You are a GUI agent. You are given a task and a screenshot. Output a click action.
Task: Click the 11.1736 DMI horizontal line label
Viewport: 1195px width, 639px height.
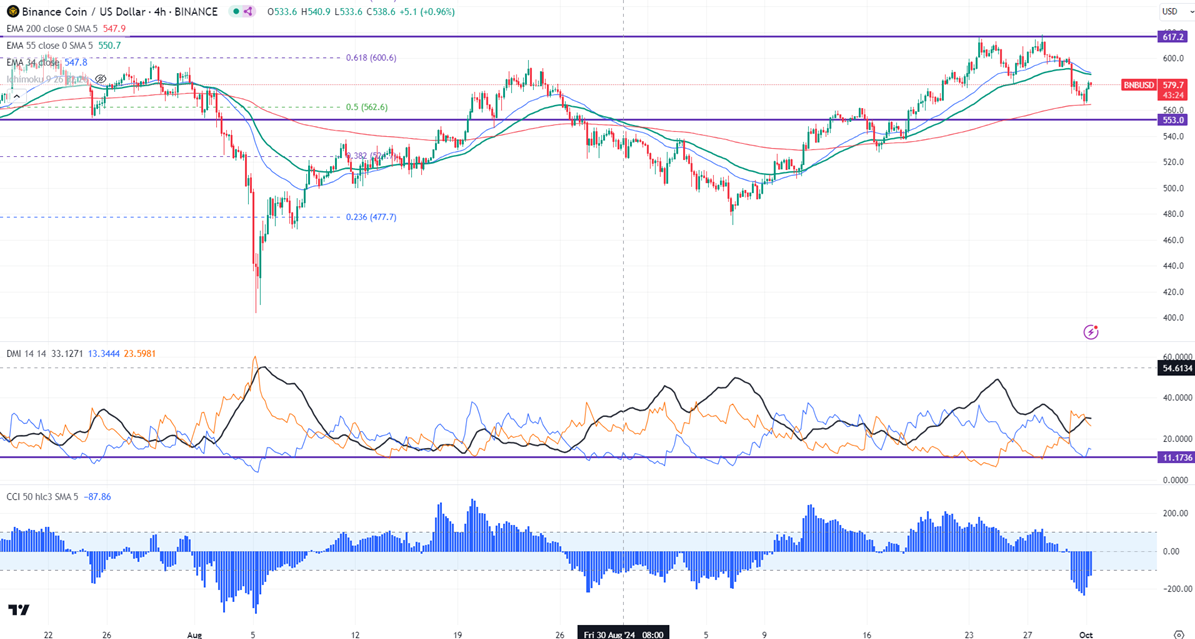pos(1176,457)
